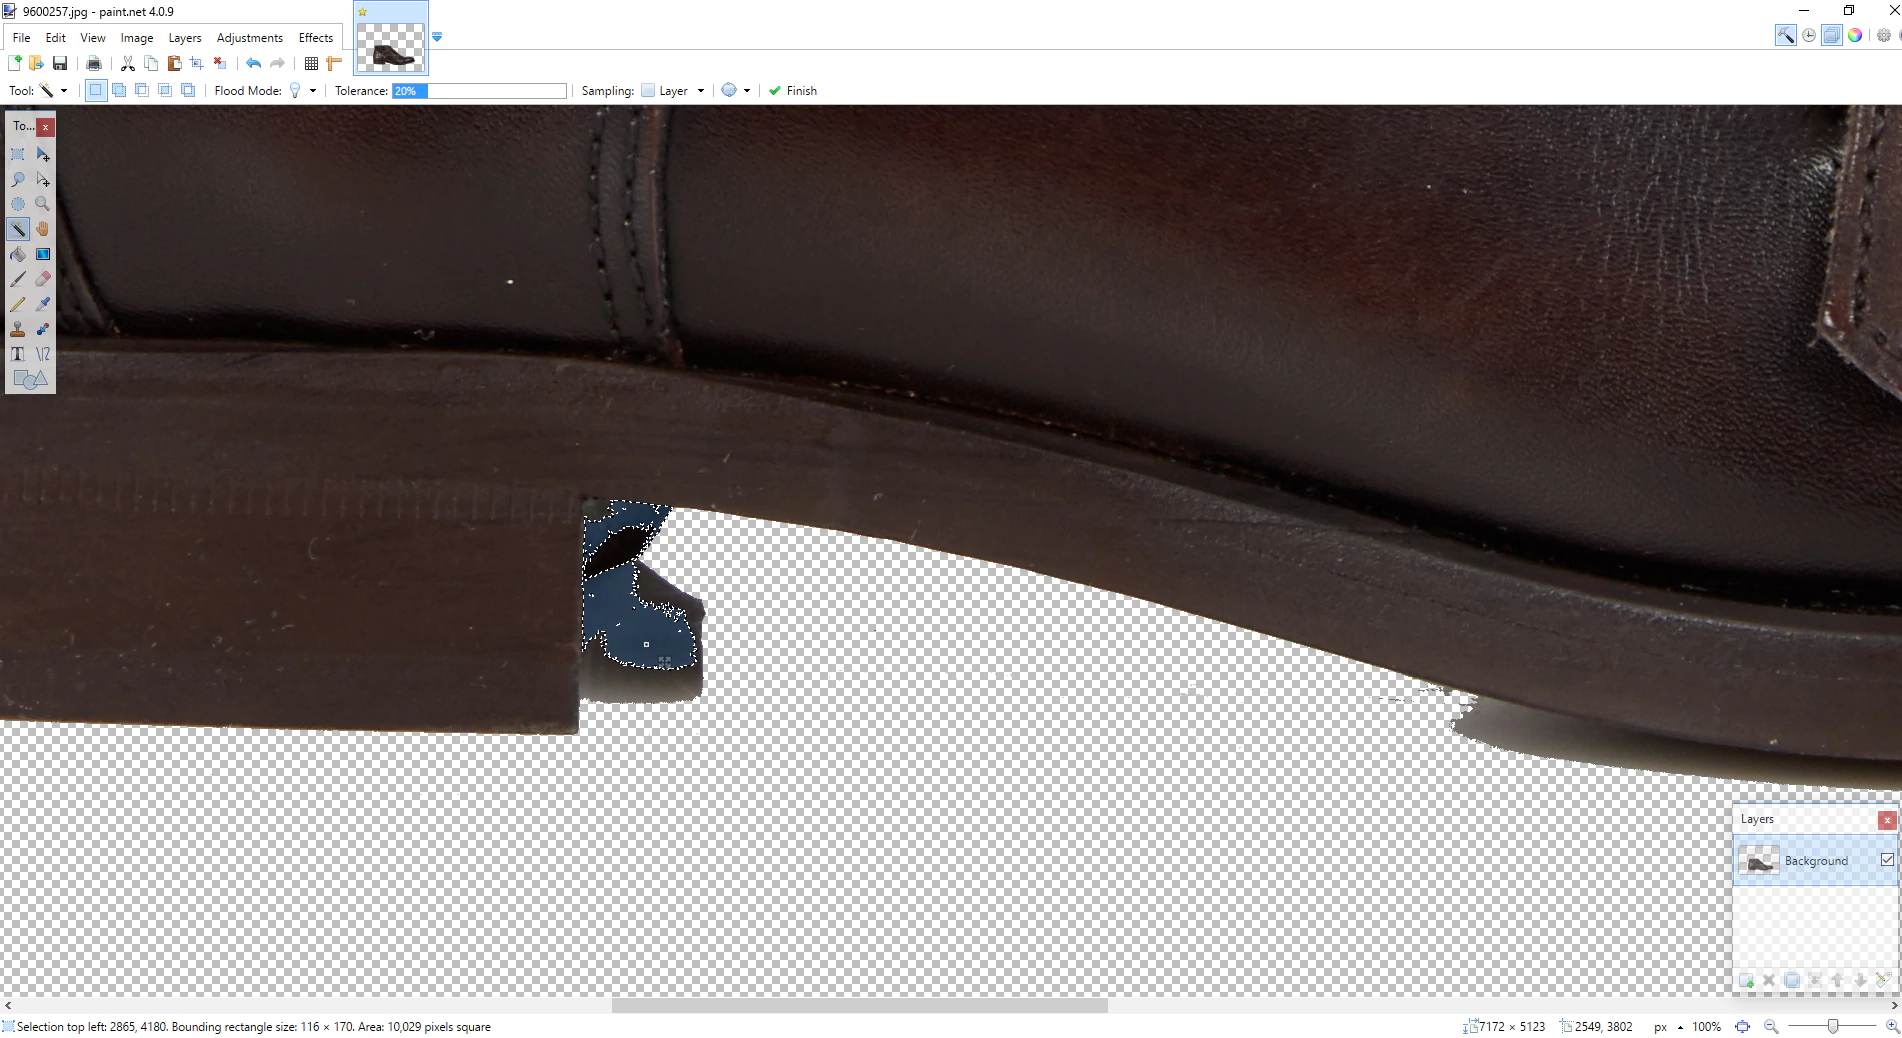The image size is (1902, 1038).
Task: Select the Paint Bucket tool
Action: pyautogui.click(x=18, y=254)
